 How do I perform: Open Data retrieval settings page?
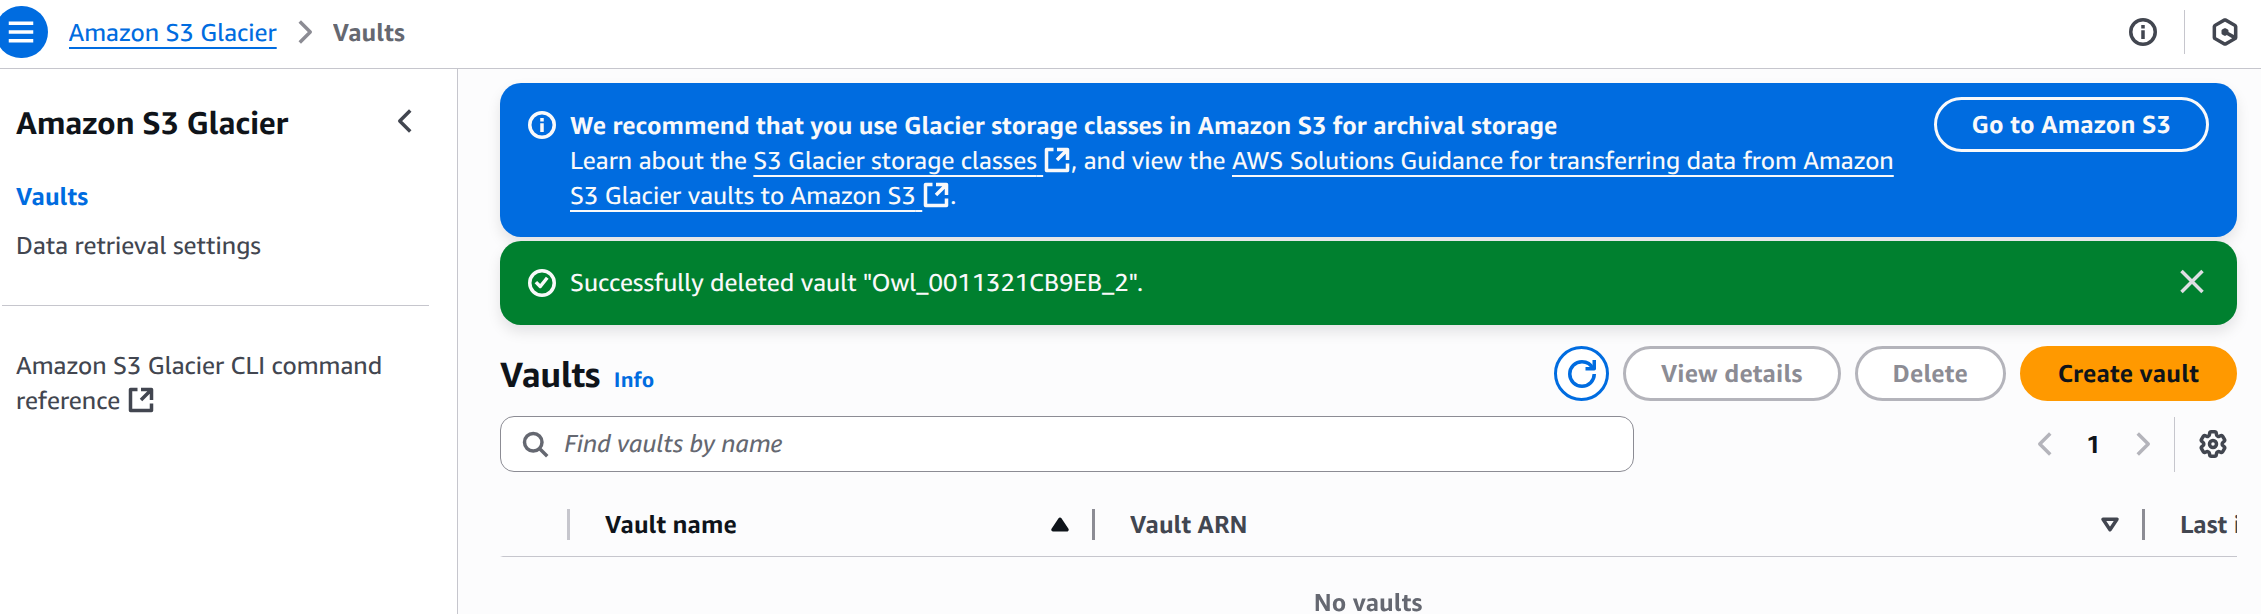(138, 246)
